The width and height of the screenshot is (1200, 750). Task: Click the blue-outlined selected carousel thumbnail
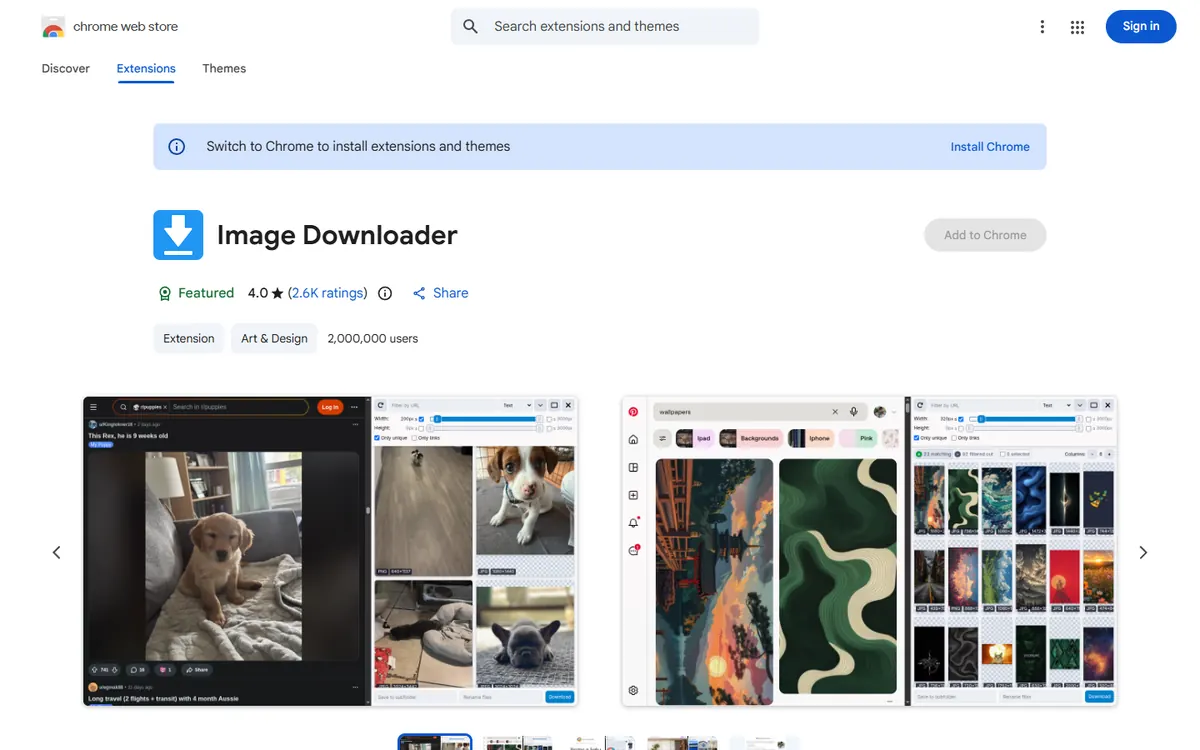click(x=435, y=742)
